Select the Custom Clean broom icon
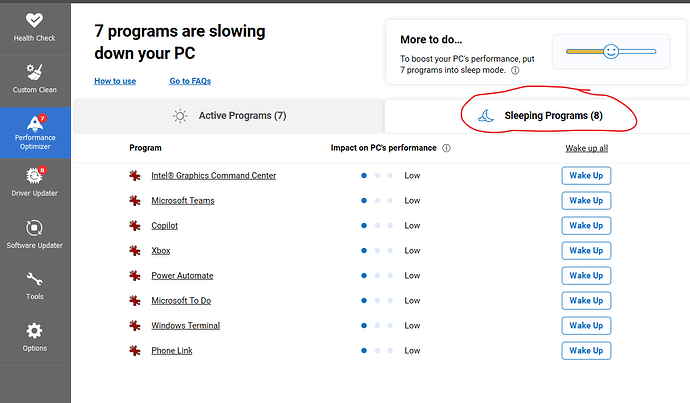 [34, 72]
